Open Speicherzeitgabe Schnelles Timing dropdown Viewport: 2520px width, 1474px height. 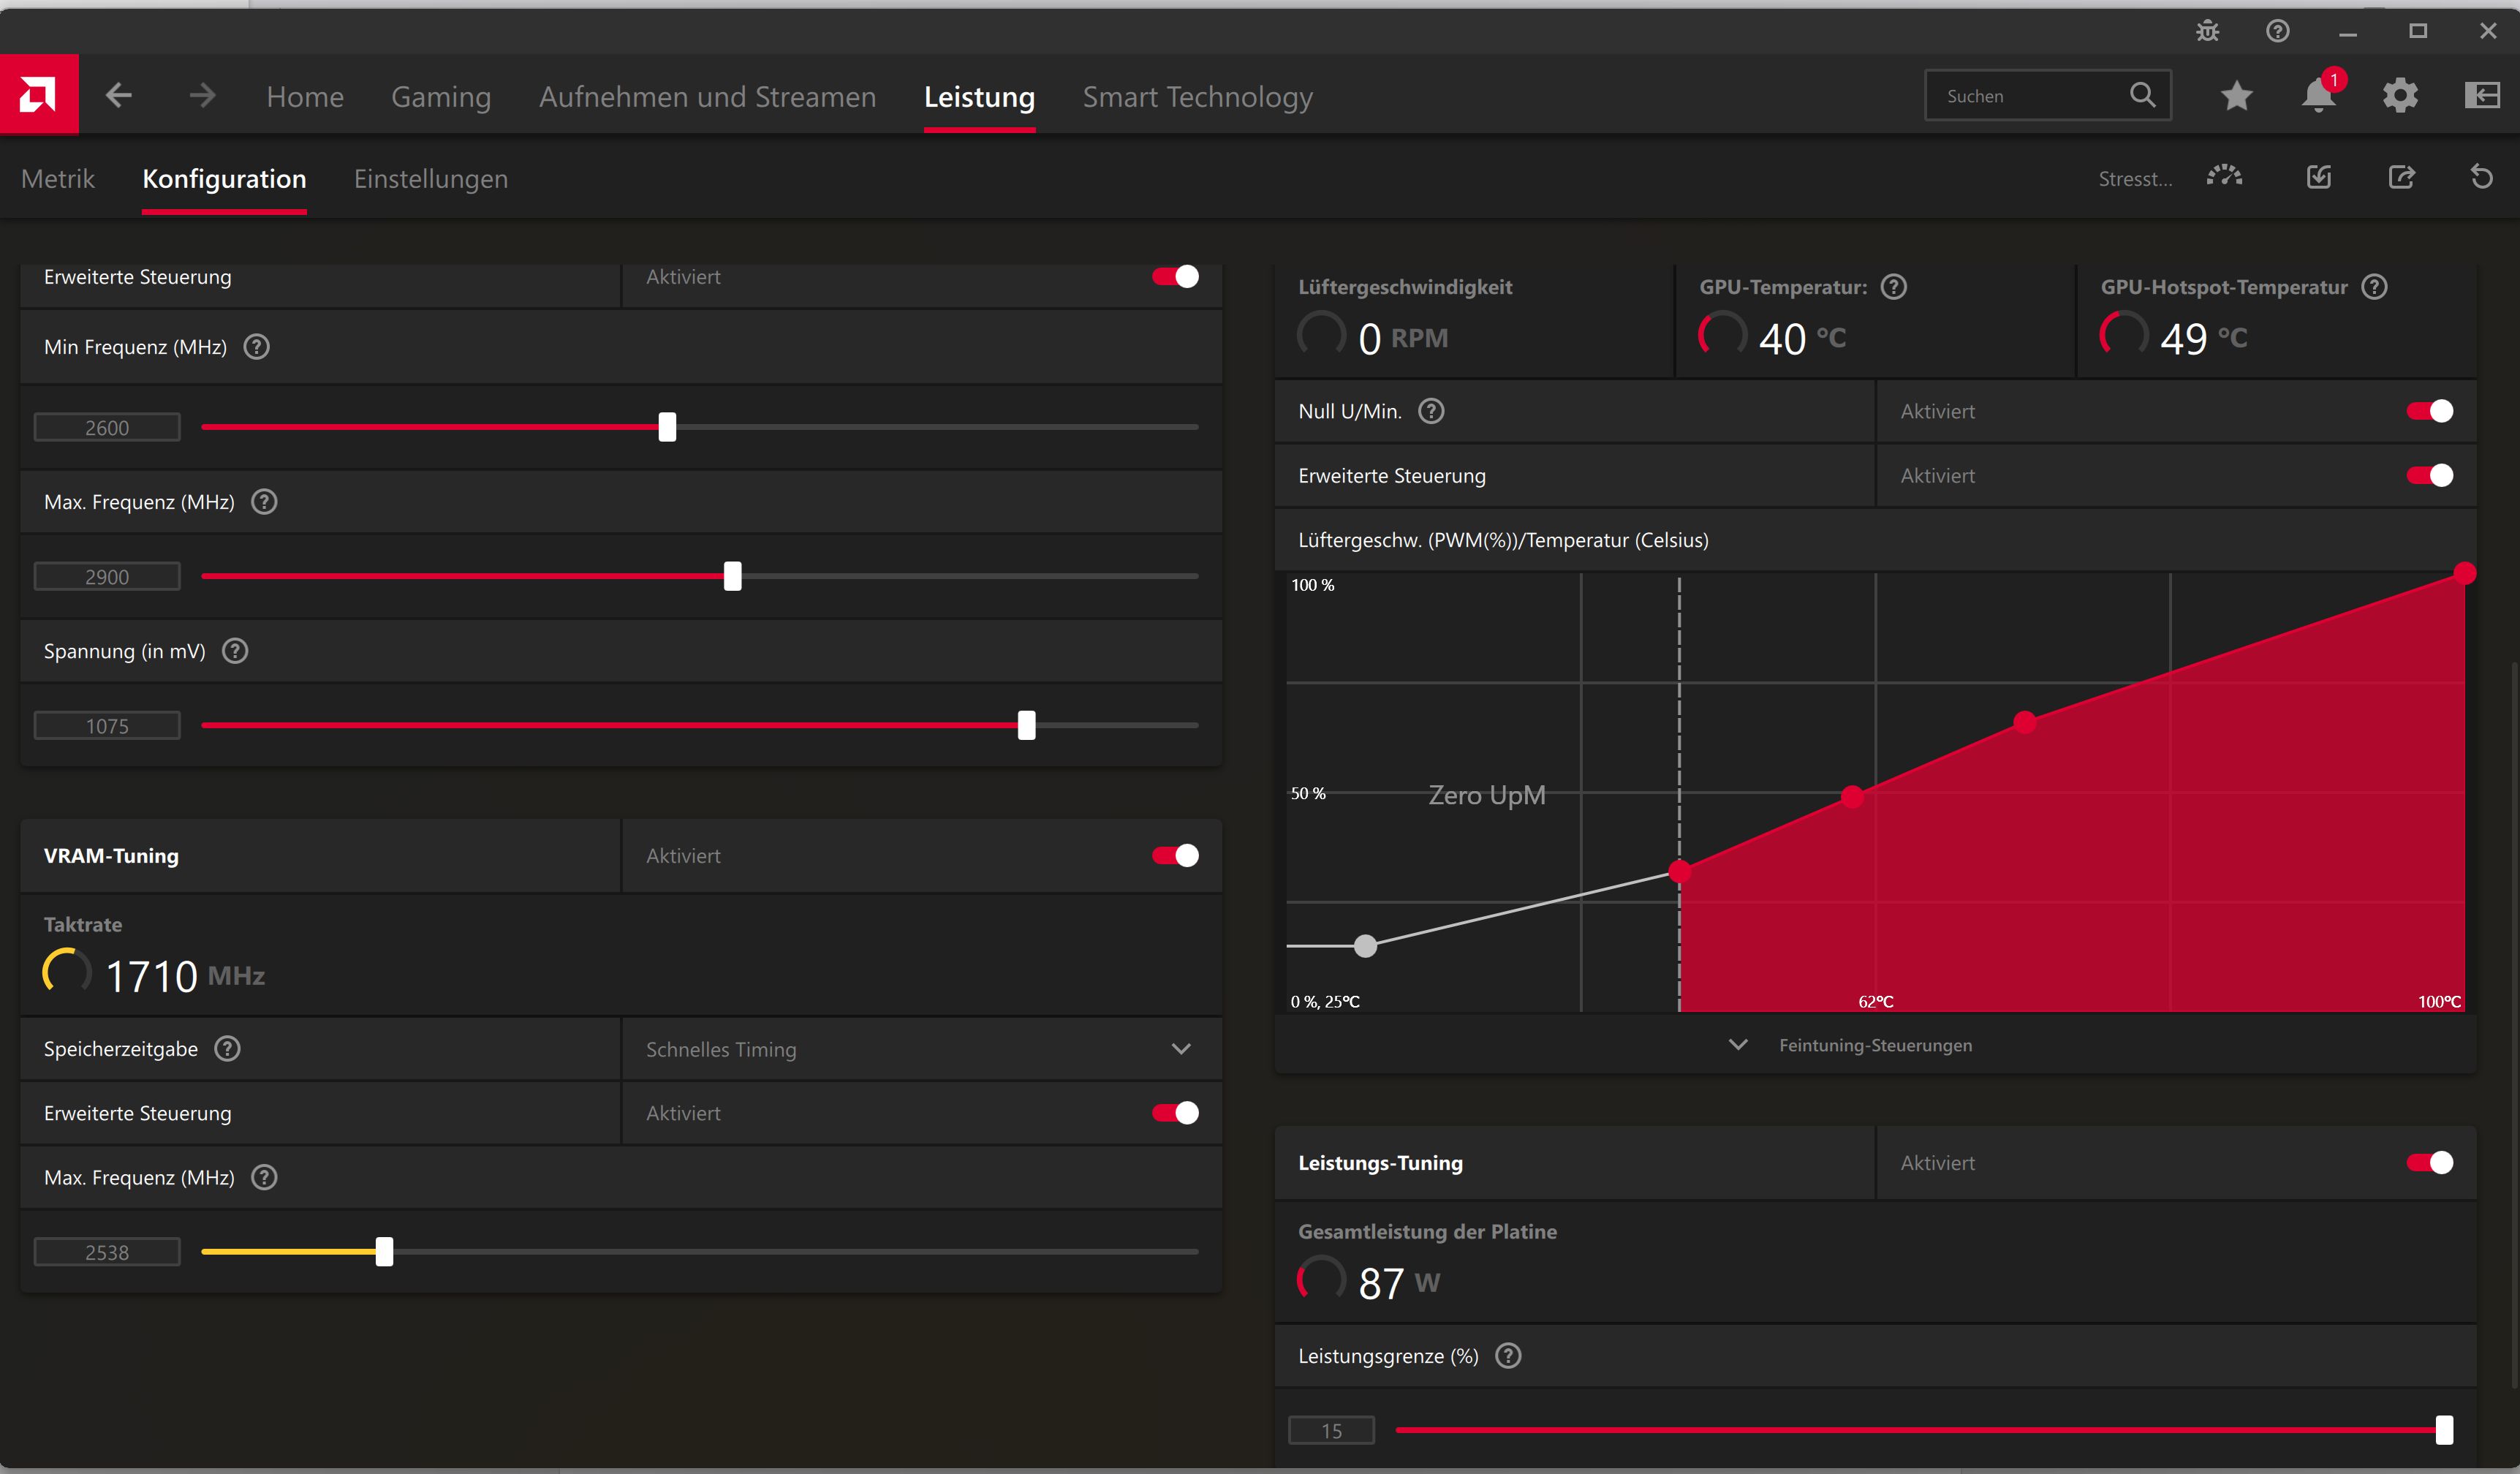click(922, 1049)
